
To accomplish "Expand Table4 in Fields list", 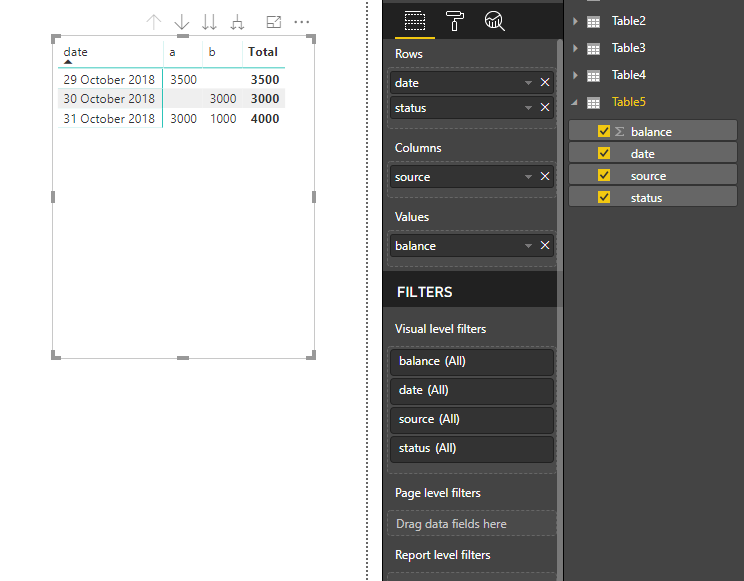I will point(575,75).
